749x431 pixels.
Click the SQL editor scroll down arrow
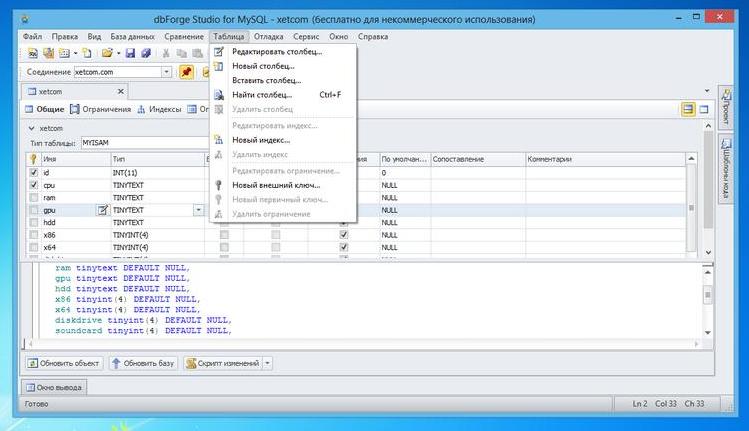tap(707, 333)
